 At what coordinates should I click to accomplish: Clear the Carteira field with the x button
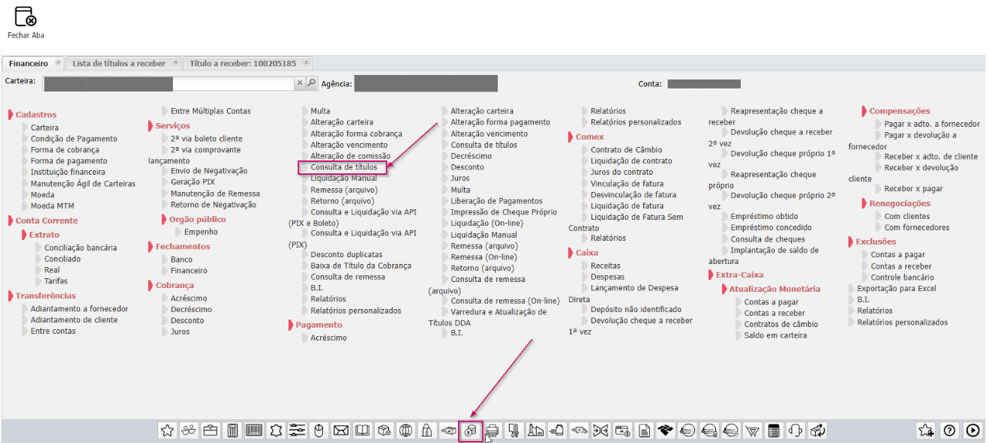[299, 83]
